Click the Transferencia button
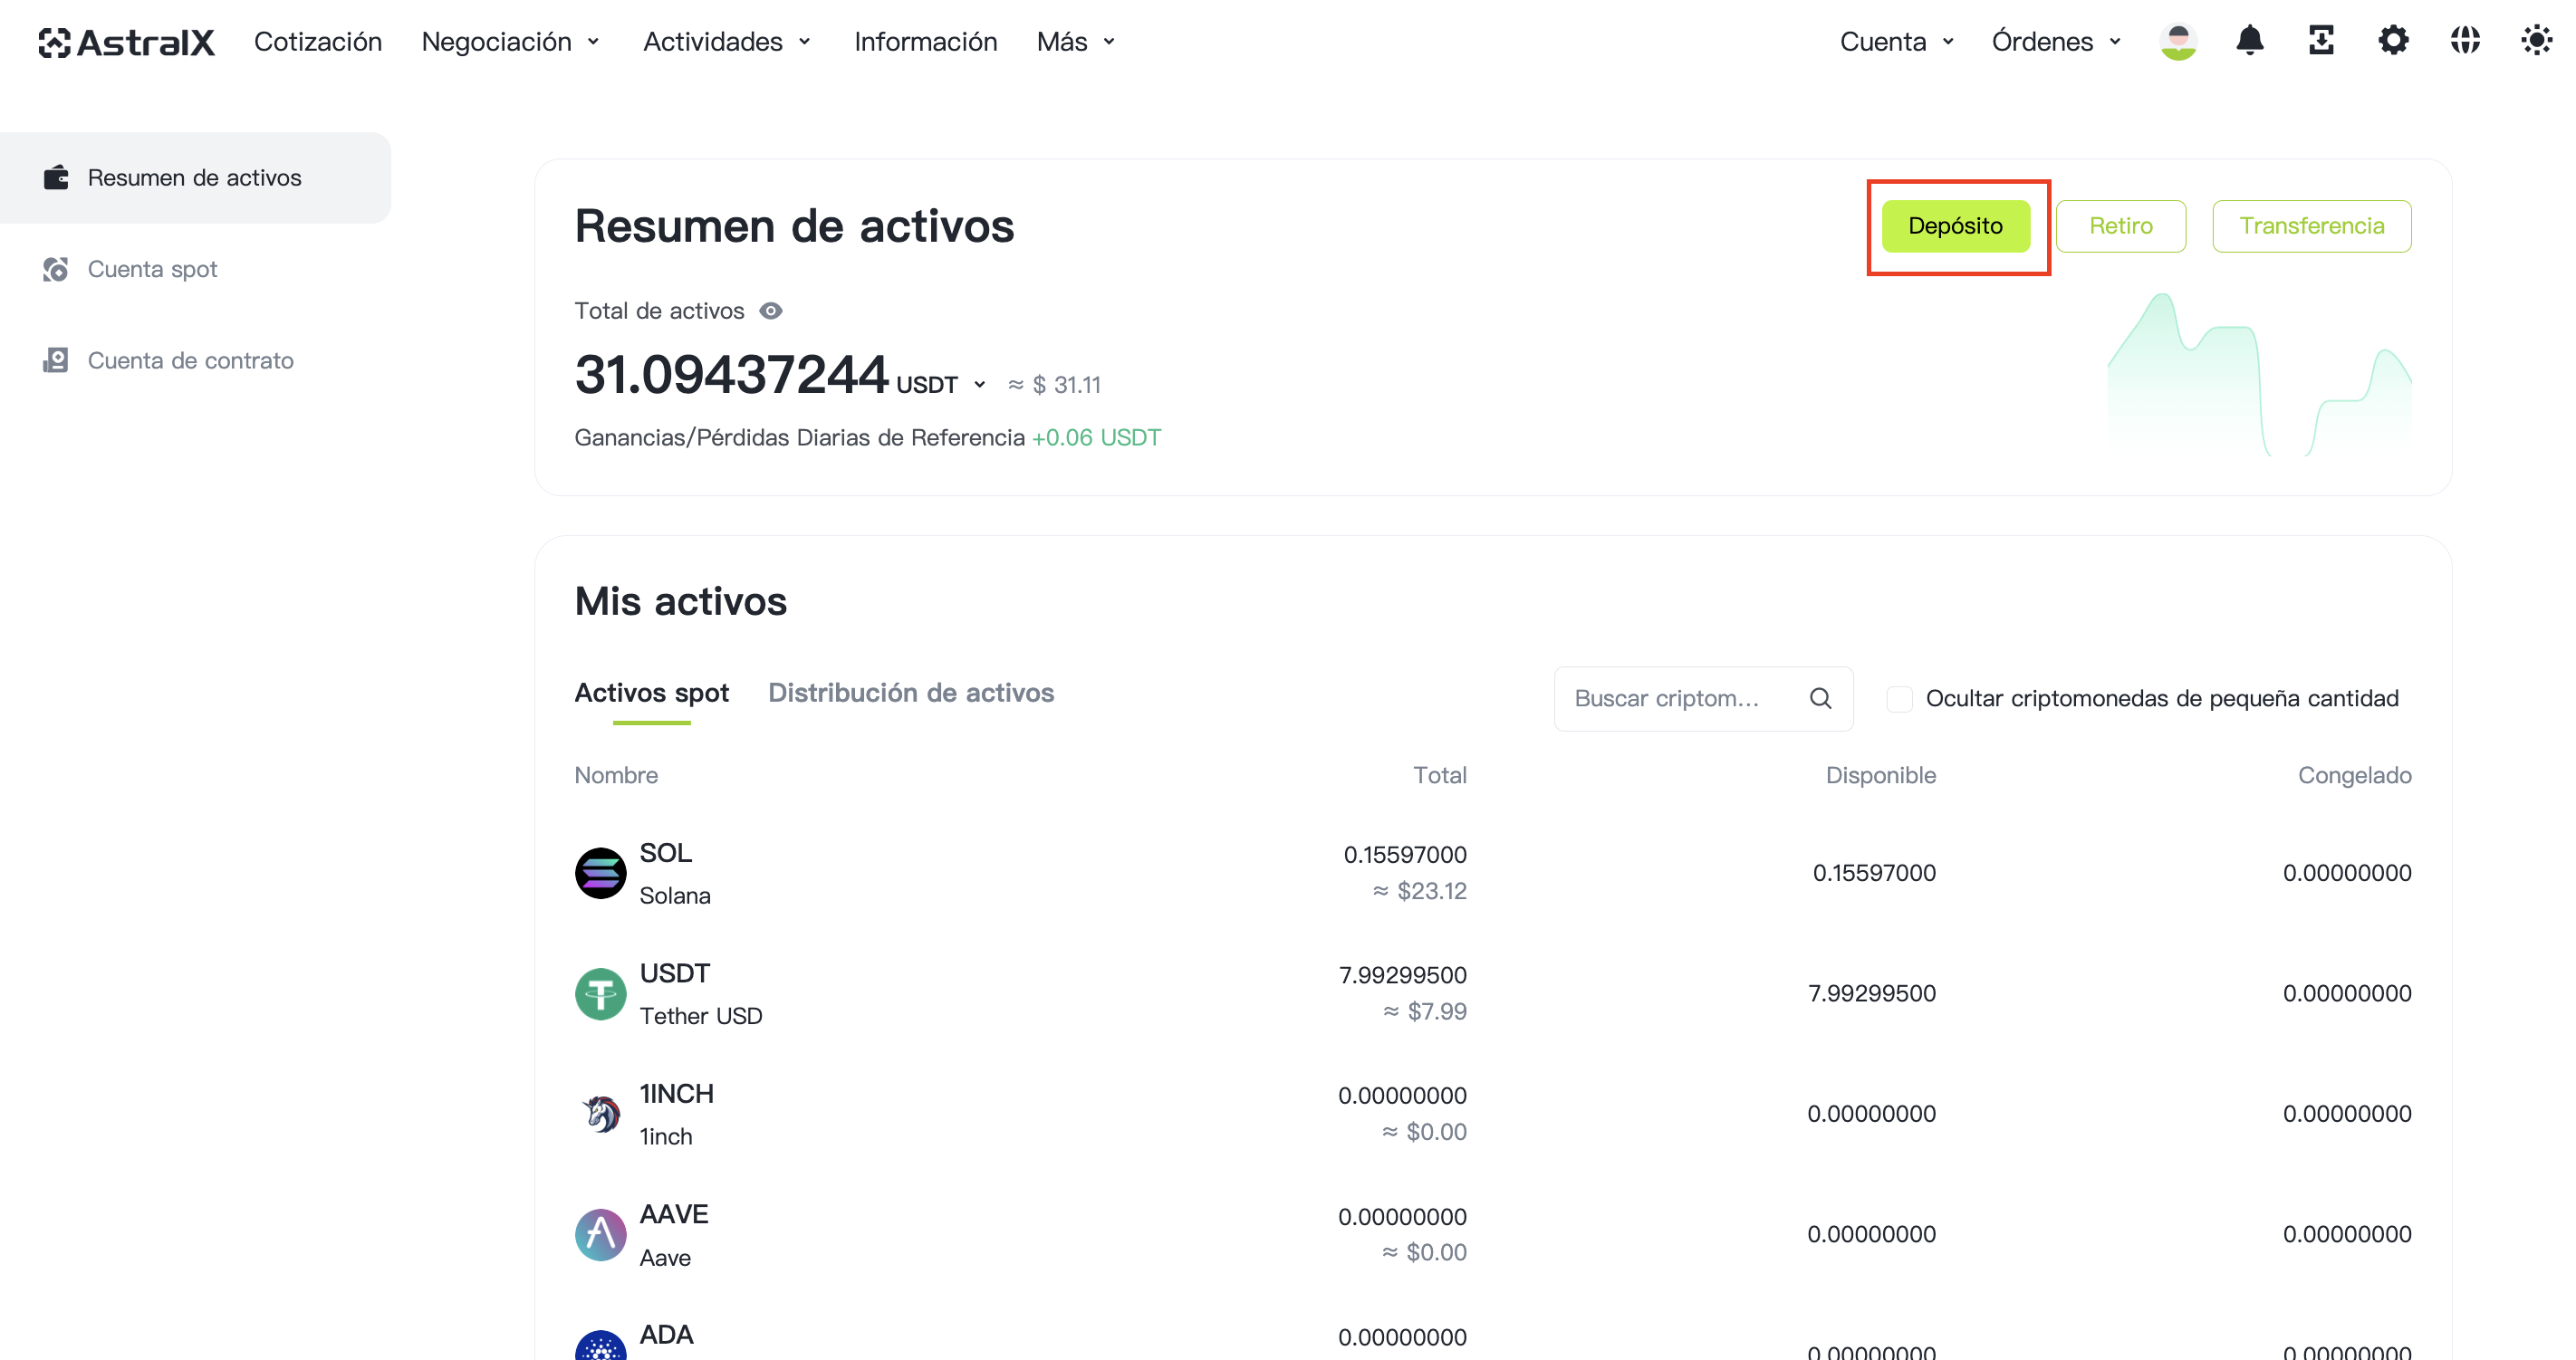 pyautogui.click(x=2311, y=226)
